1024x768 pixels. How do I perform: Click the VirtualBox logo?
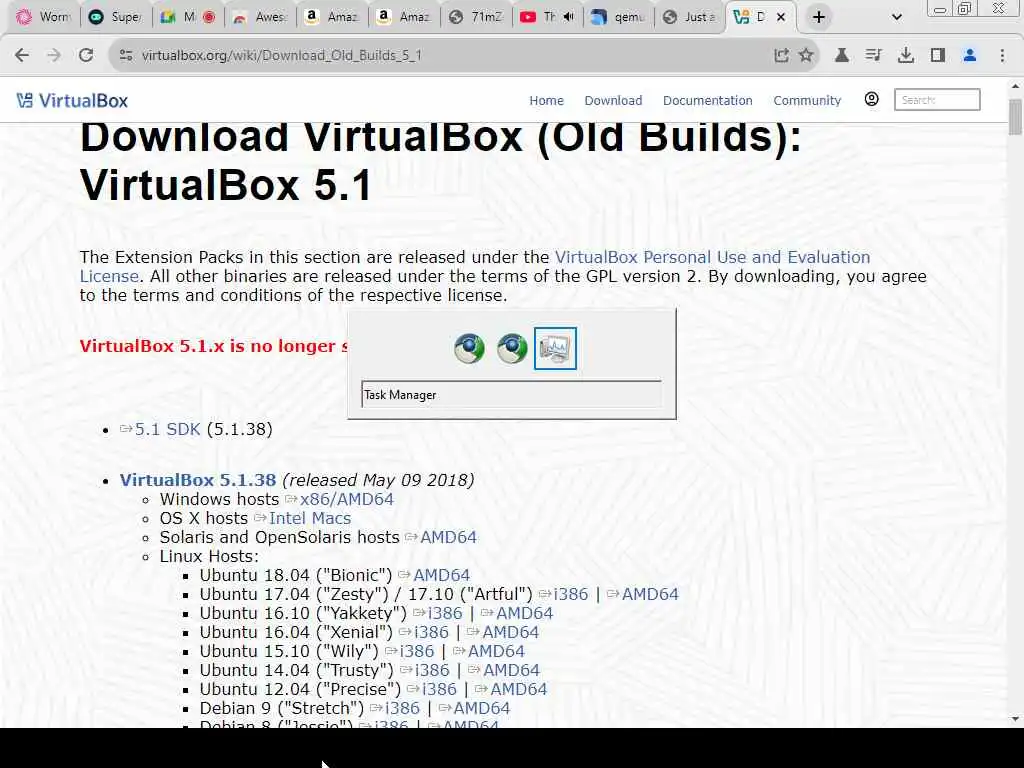tap(72, 101)
